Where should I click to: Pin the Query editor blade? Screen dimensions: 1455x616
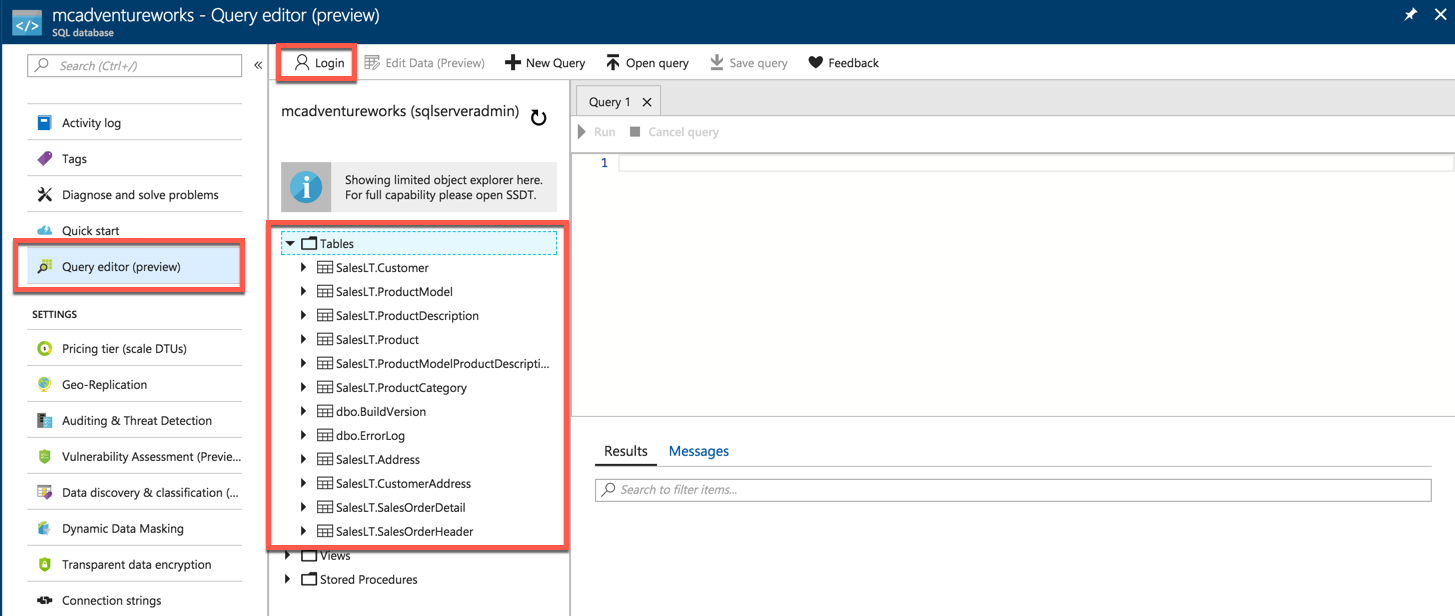coord(1411,14)
